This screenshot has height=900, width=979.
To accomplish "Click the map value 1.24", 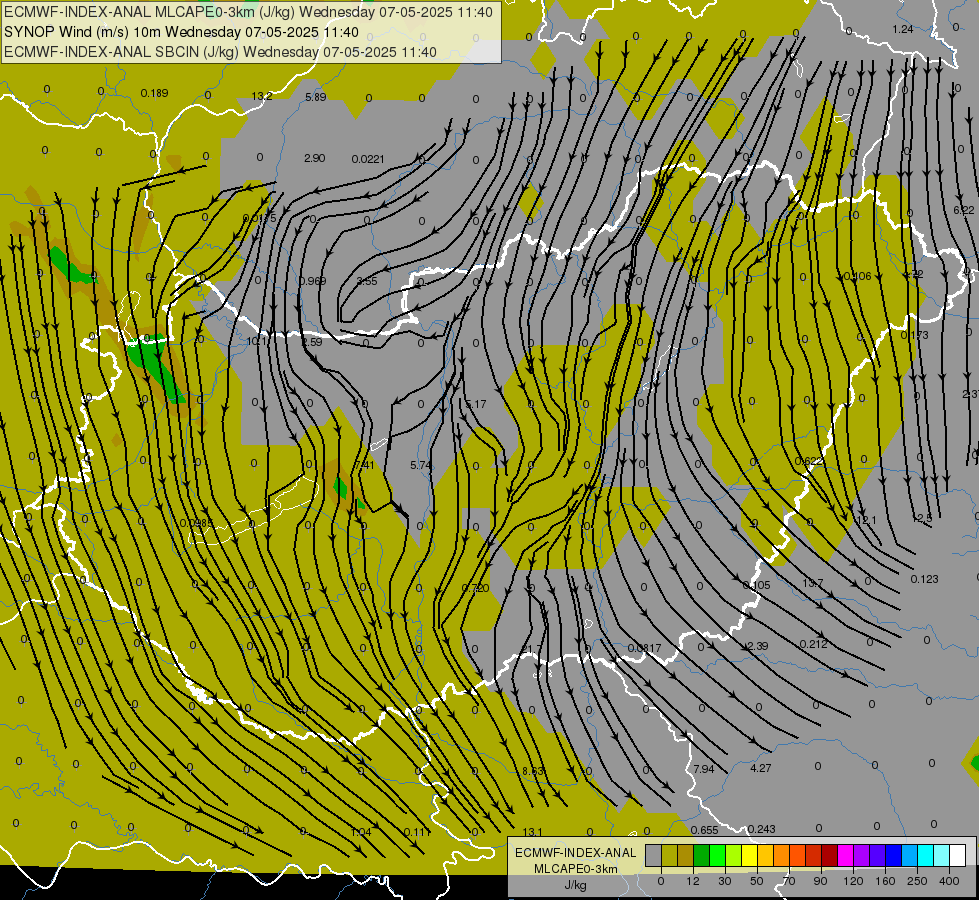I will pyautogui.click(x=903, y=29).
